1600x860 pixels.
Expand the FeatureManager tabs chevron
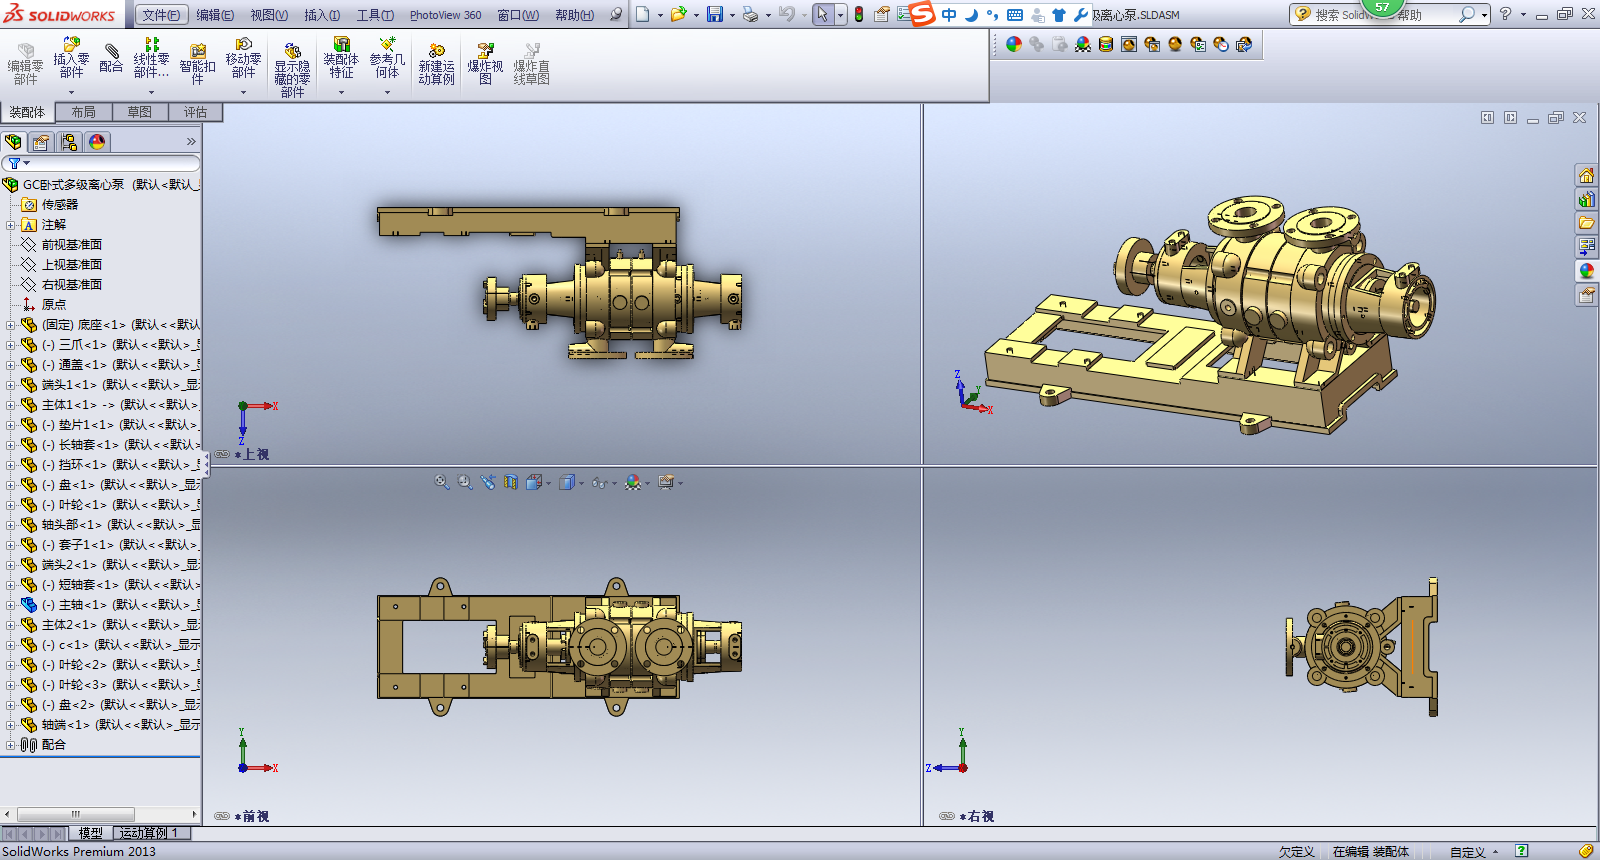[191, 142]
